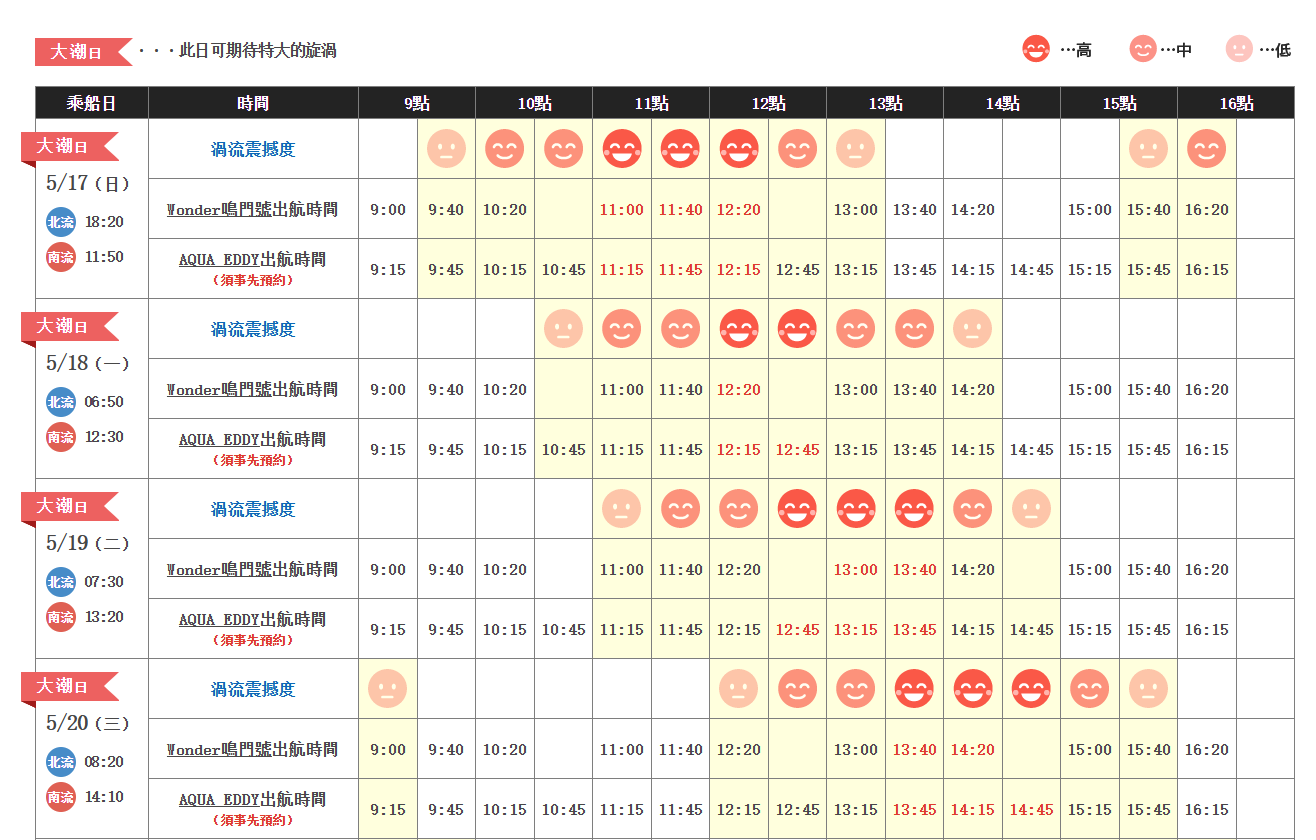Click the 5/20 low face above 9:00

387,689
